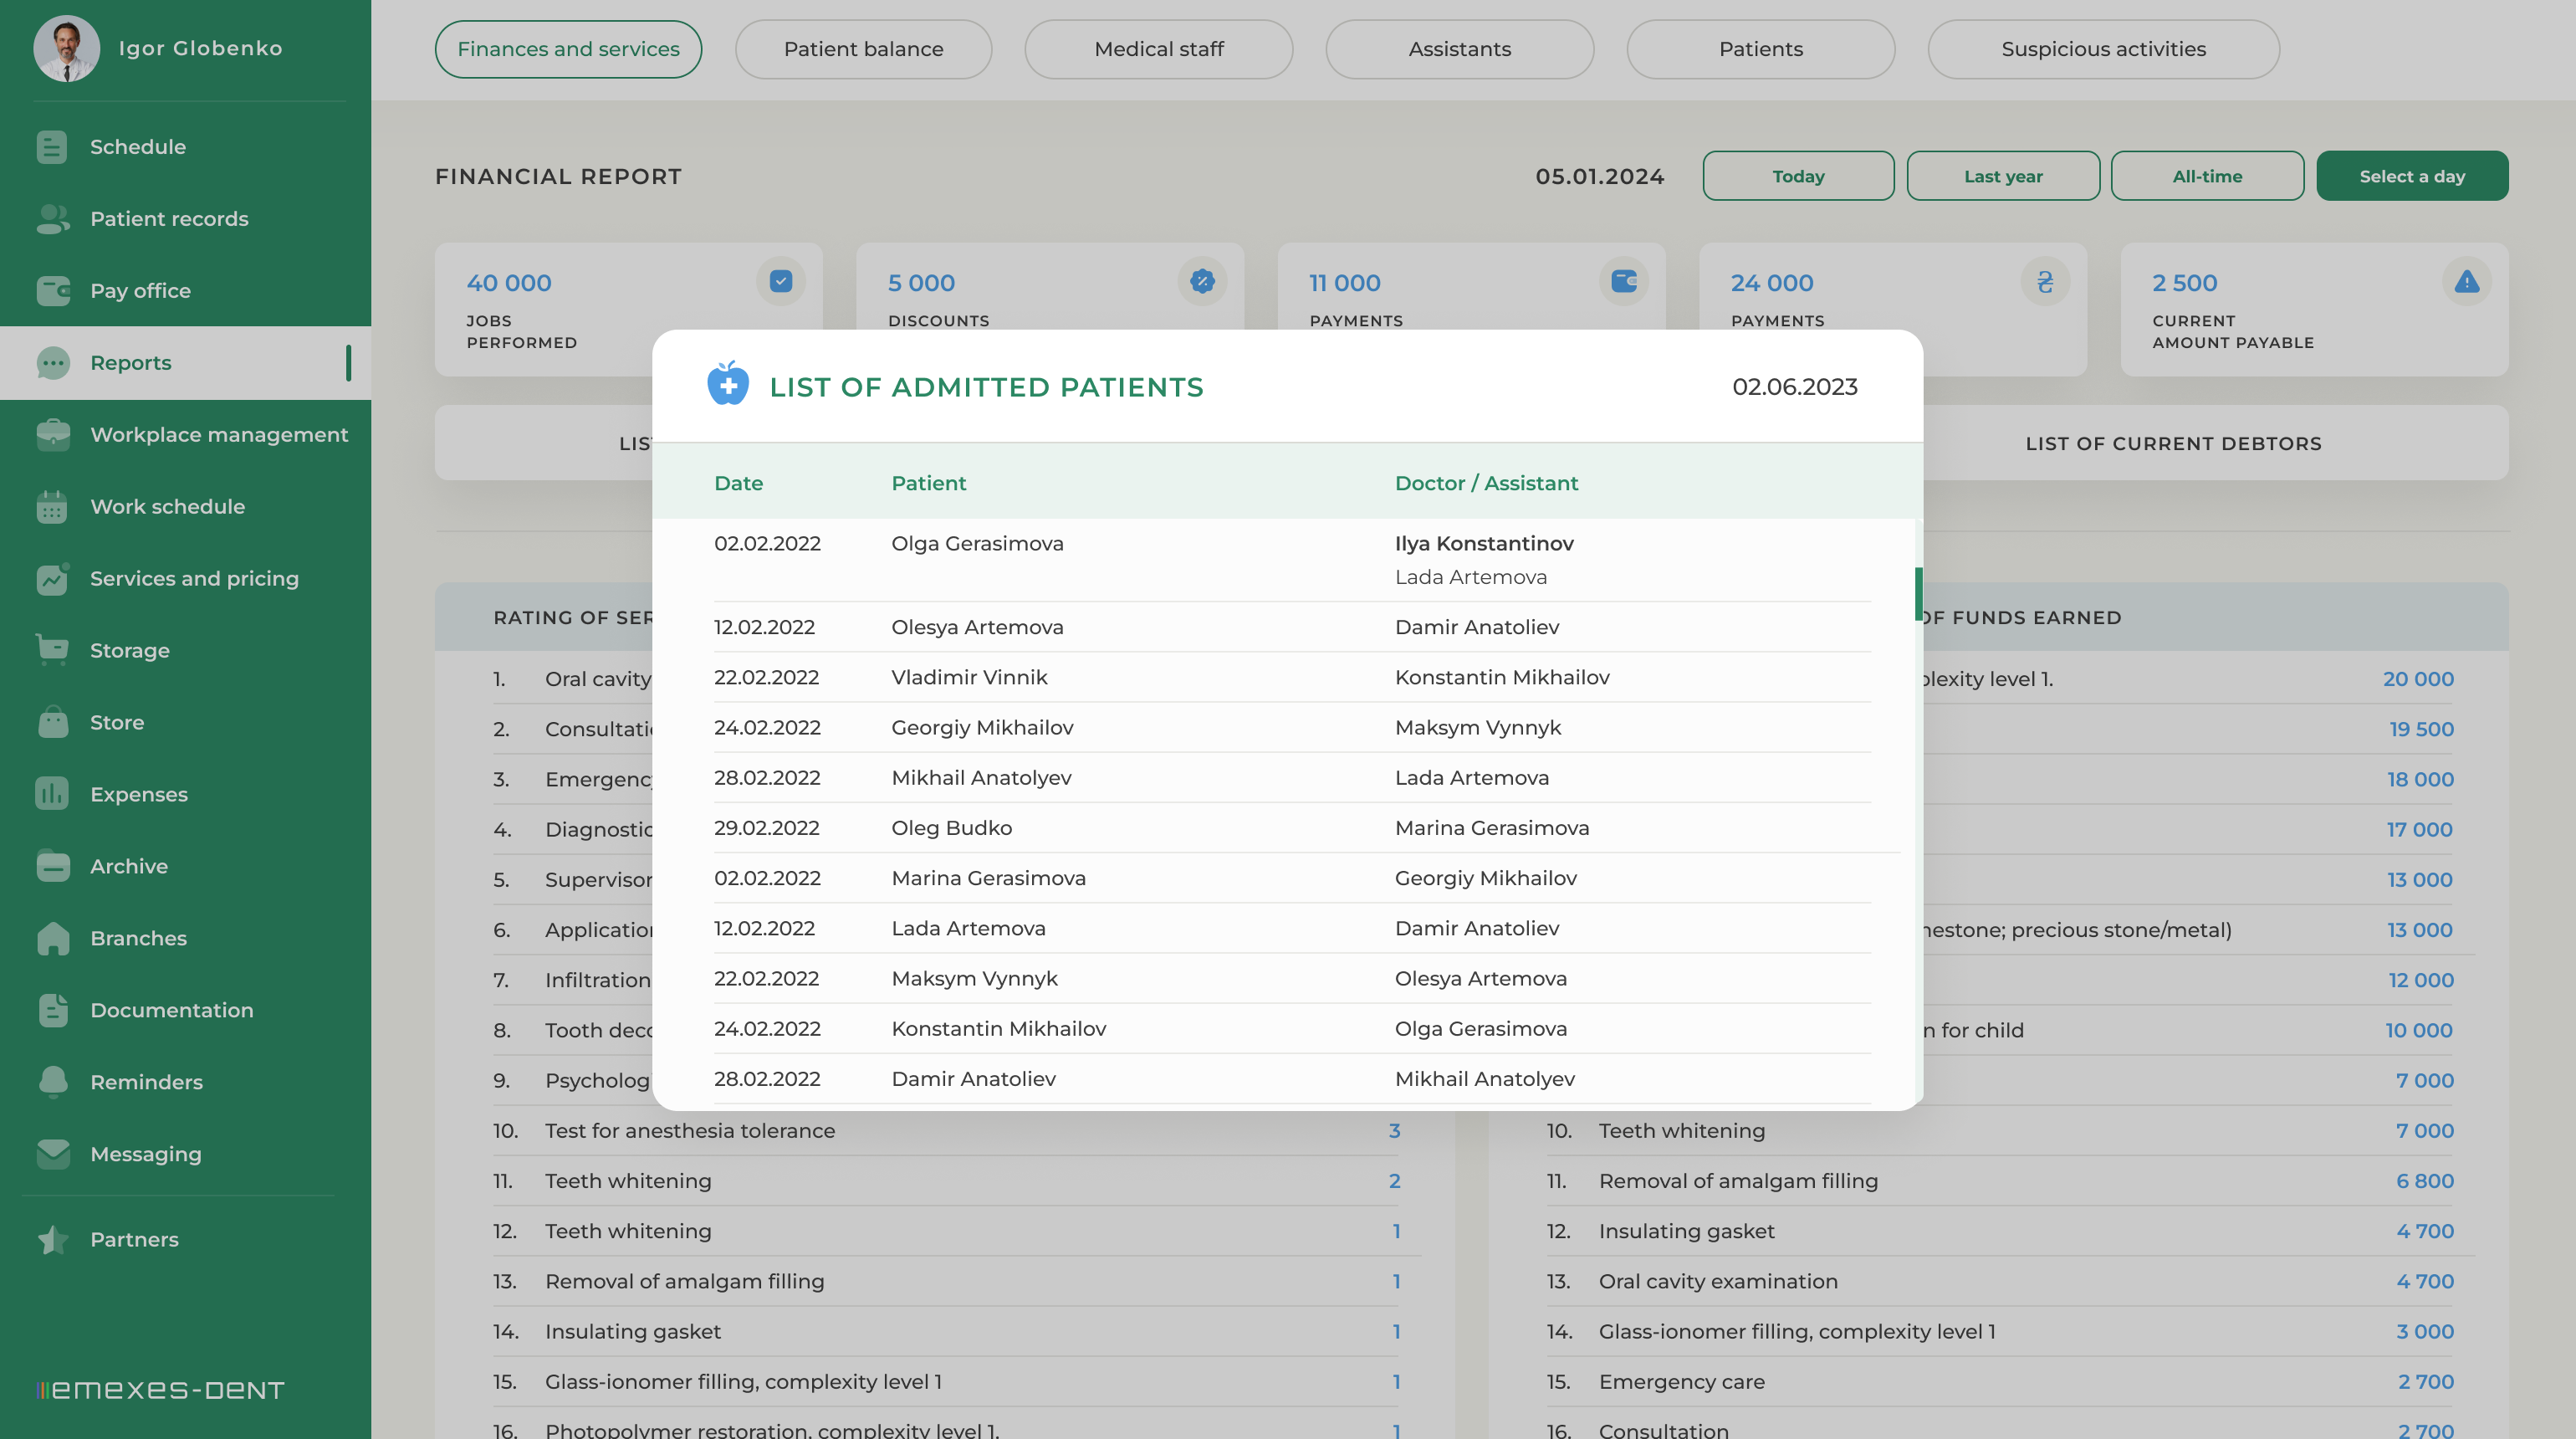
Task: Click the 05.01.2024 report date
Action: pos(1600,176)
